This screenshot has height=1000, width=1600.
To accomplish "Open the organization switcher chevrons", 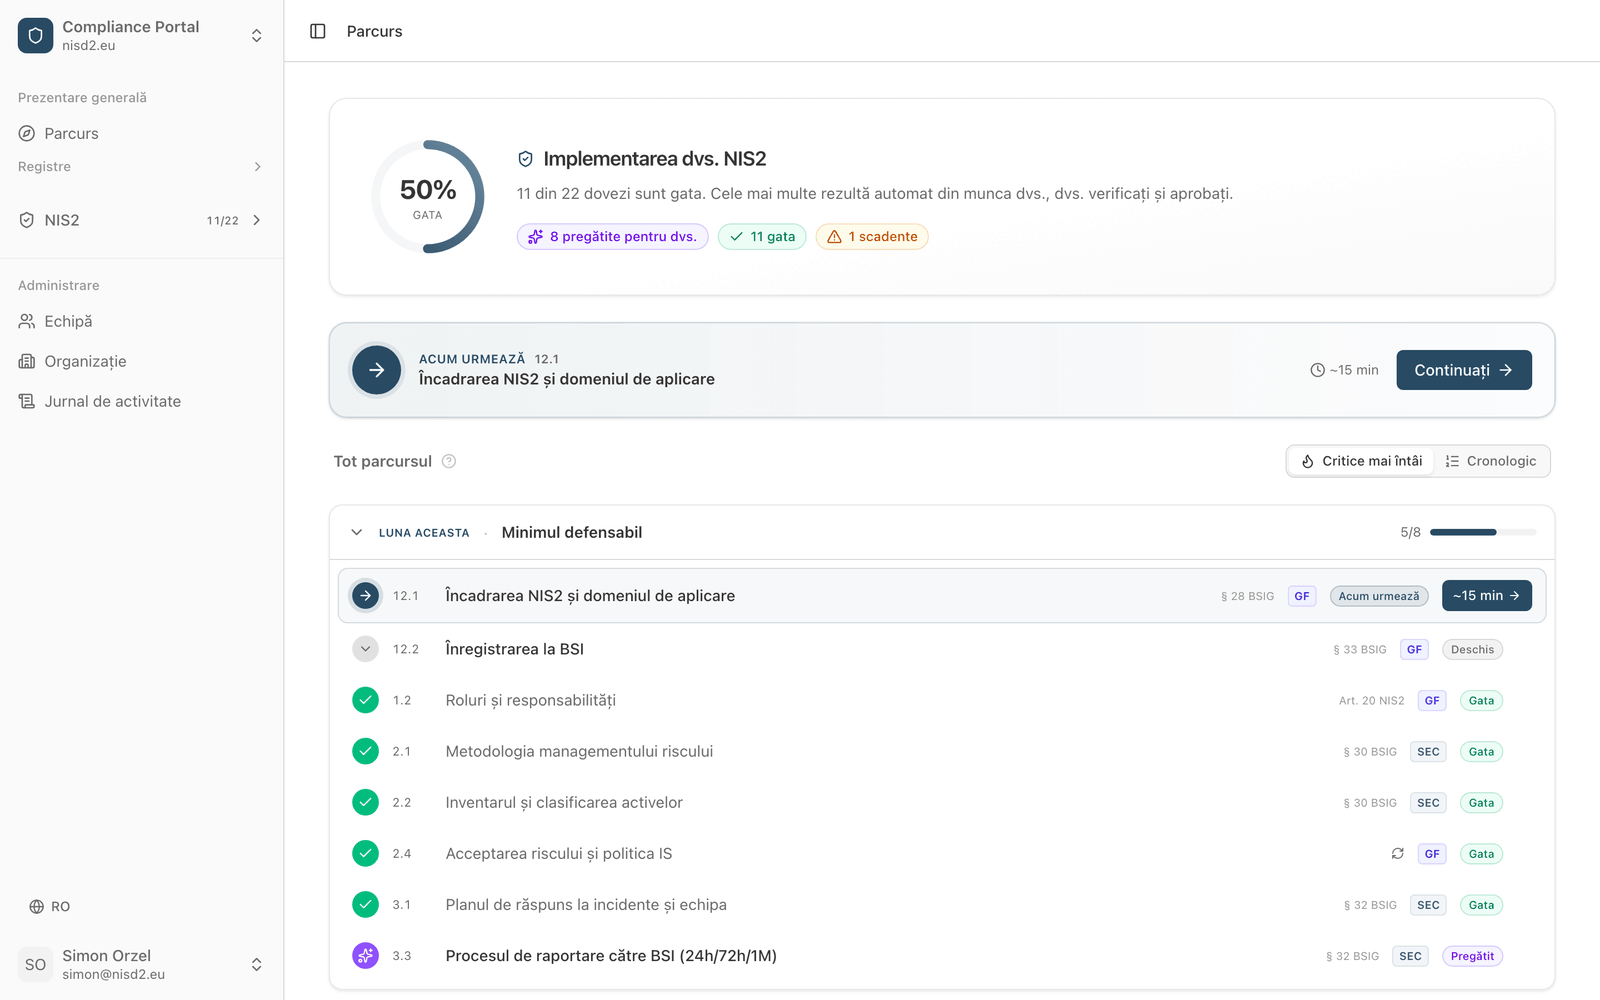I will coord(257,35).
